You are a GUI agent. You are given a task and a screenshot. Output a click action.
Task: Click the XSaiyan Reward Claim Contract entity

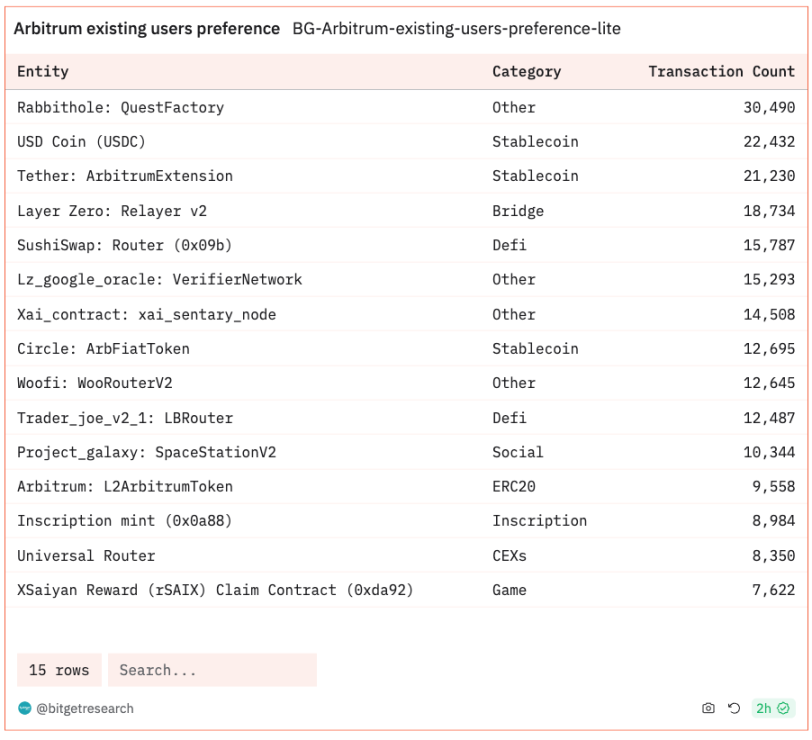(215, 590)
